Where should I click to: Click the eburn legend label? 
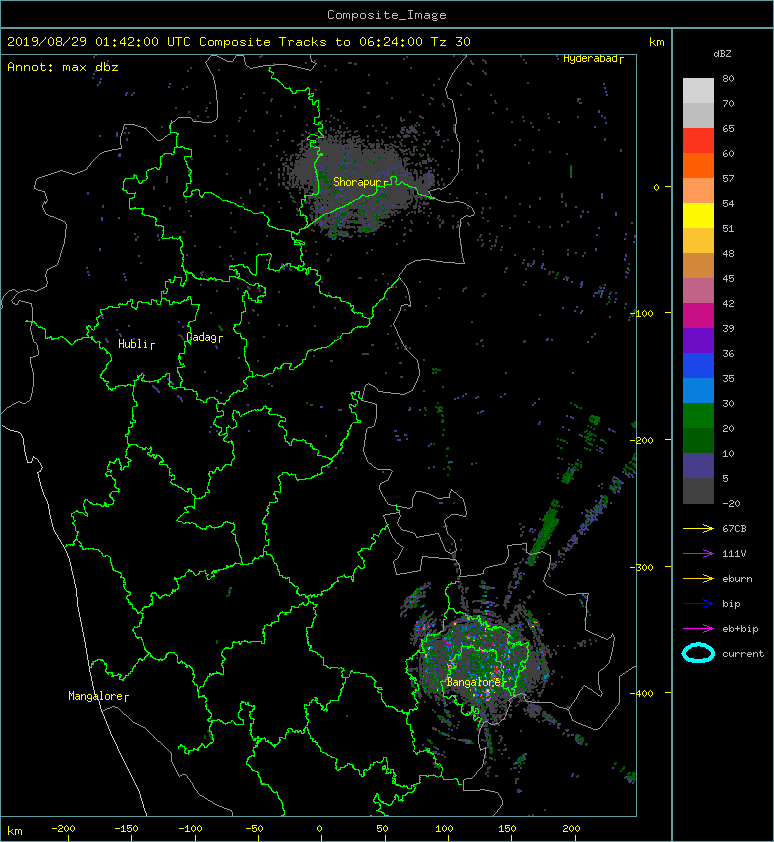click(x=737, y=579)
